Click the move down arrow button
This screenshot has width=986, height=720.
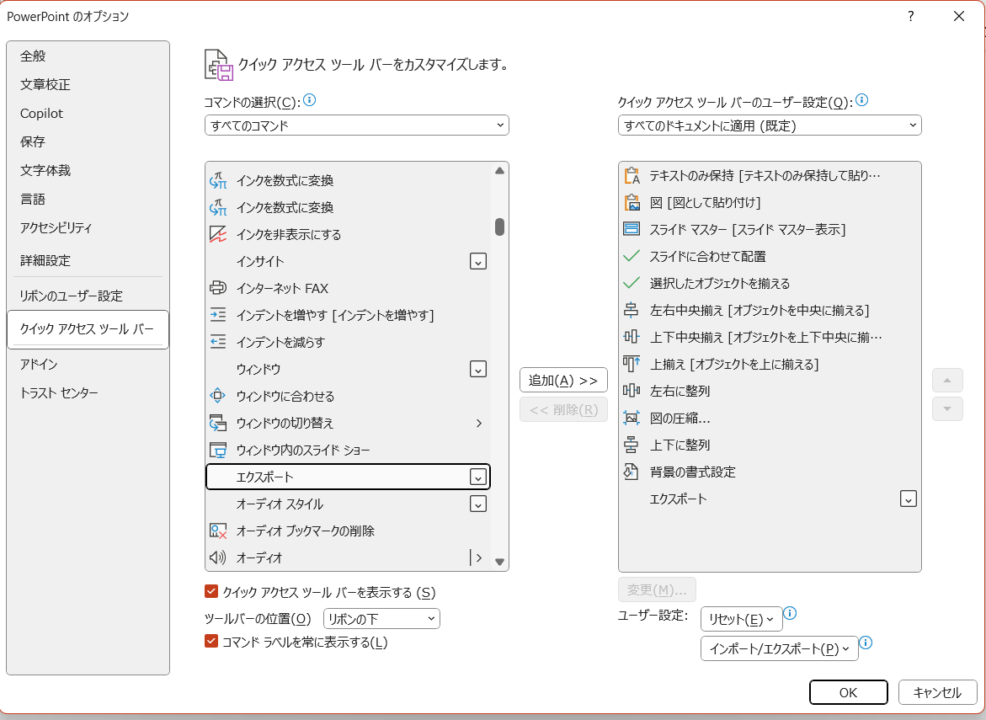tap(948, 409)
